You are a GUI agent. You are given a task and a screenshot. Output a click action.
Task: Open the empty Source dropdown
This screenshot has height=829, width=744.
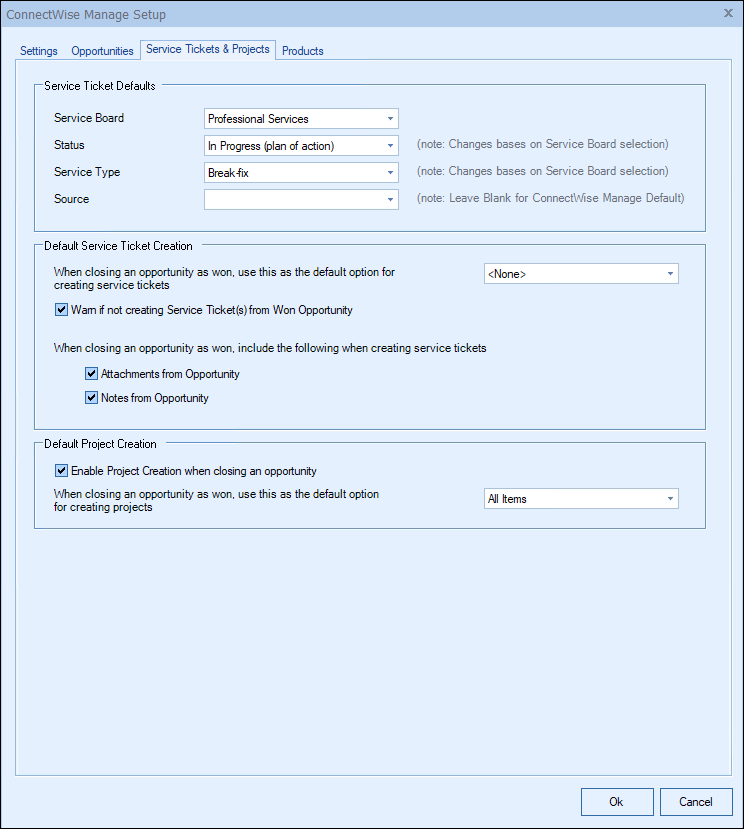coord(301,199)
